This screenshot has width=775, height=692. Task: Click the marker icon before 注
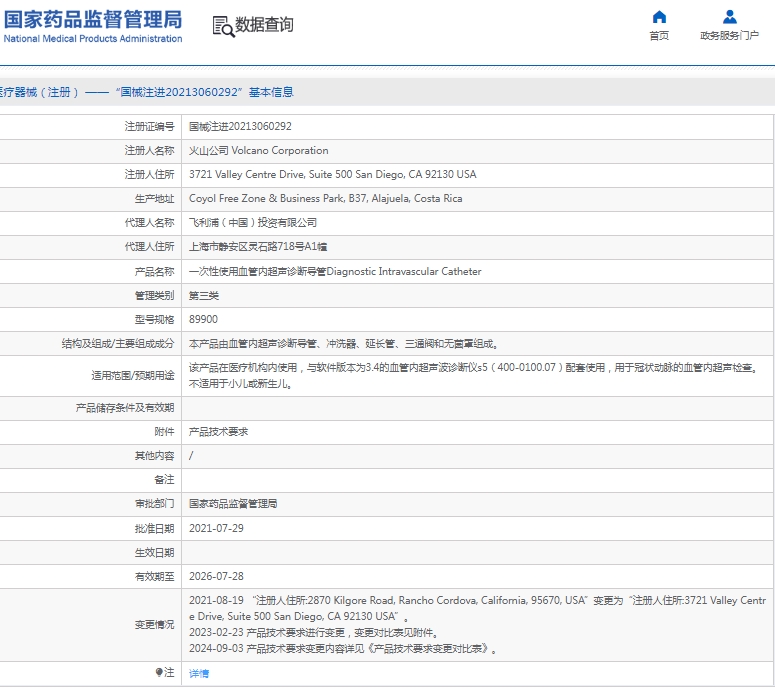click(x=159, y=672)
